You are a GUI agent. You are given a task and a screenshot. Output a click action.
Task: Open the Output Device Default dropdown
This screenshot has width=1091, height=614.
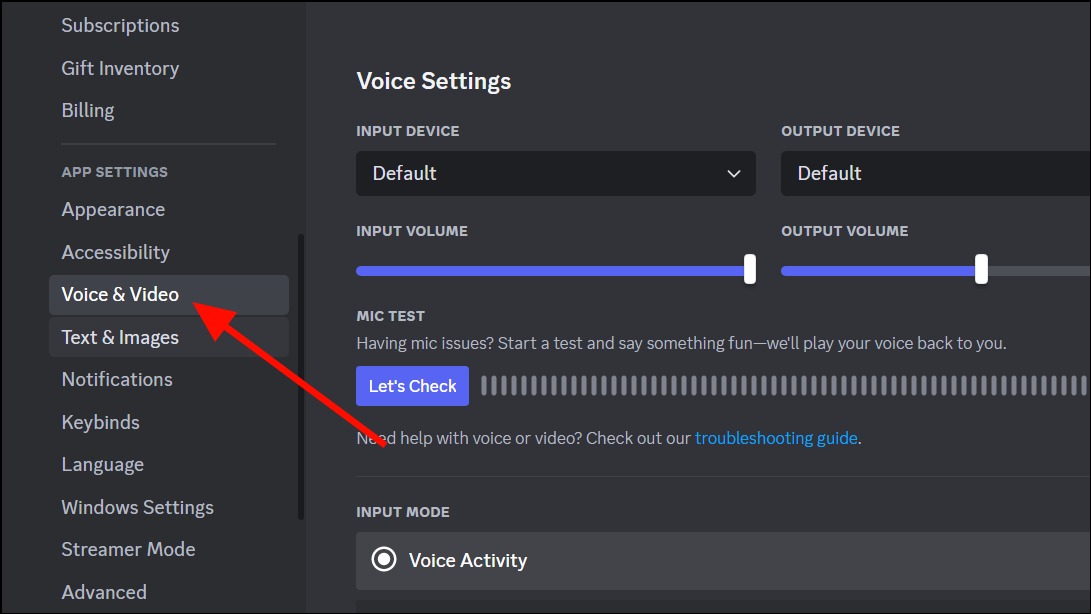(935, 173)
